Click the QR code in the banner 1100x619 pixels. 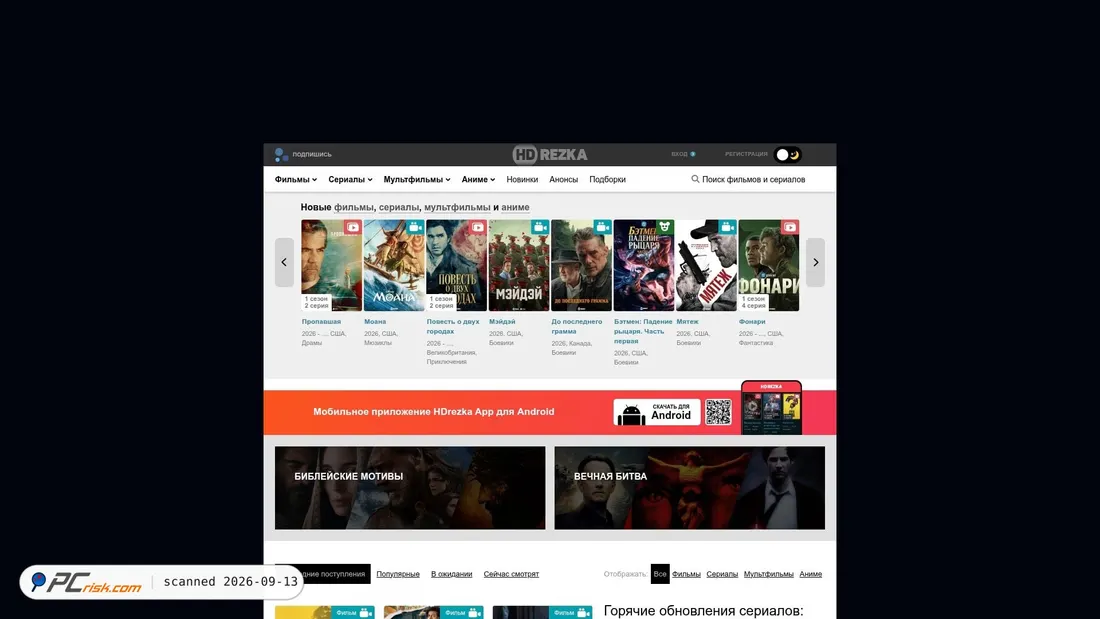[718, 412]
